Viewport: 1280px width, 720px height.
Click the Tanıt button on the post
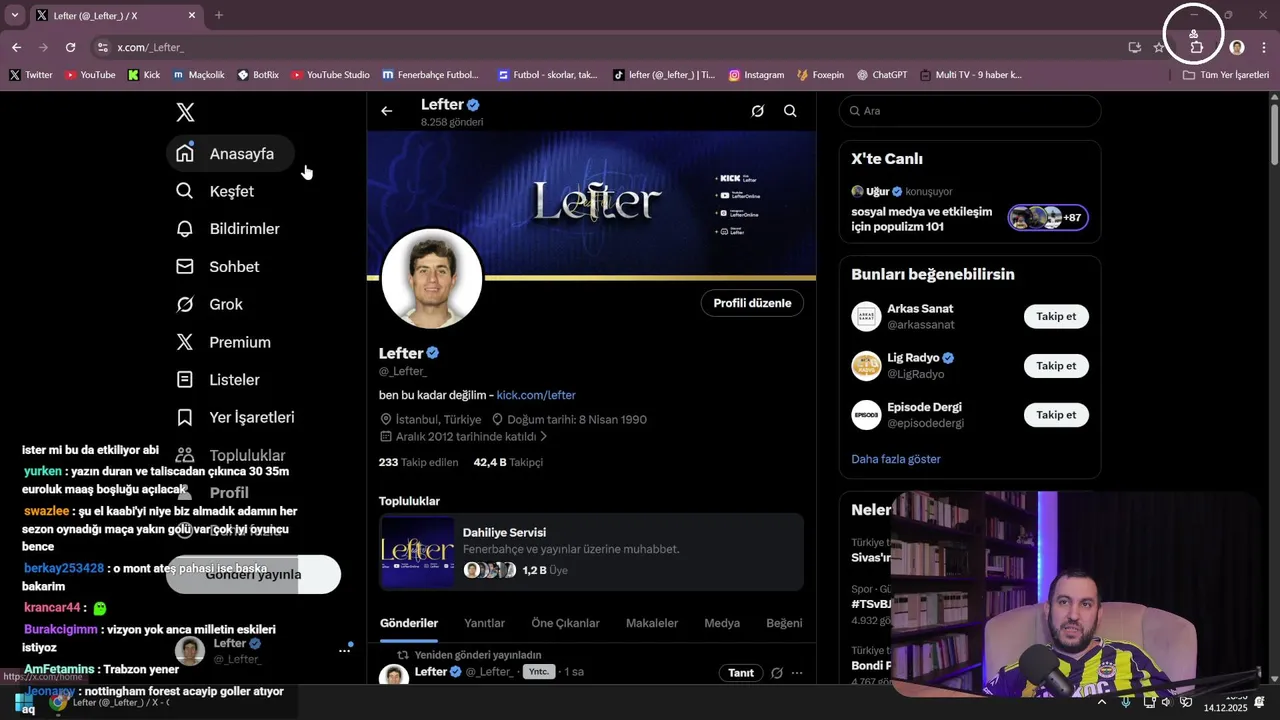(741, 673)
